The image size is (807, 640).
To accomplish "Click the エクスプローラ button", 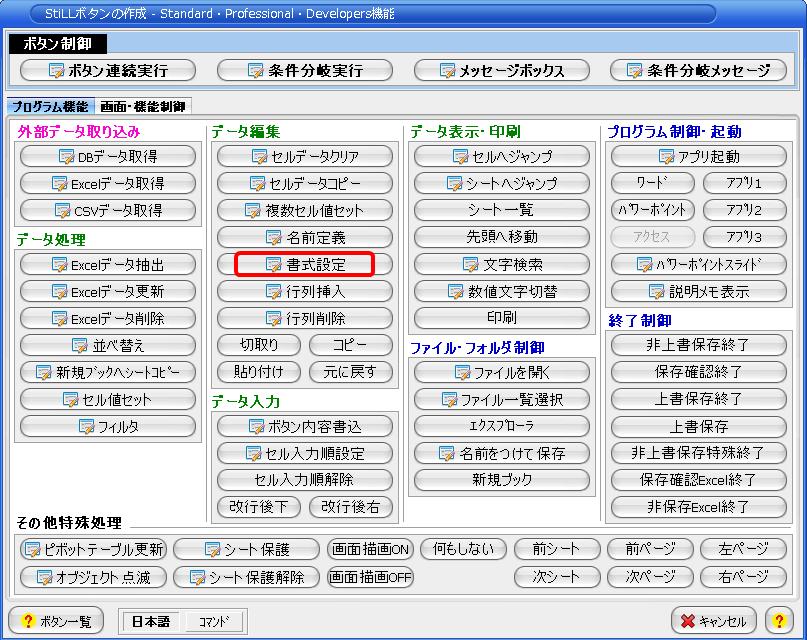I will [x=502, y=426].
